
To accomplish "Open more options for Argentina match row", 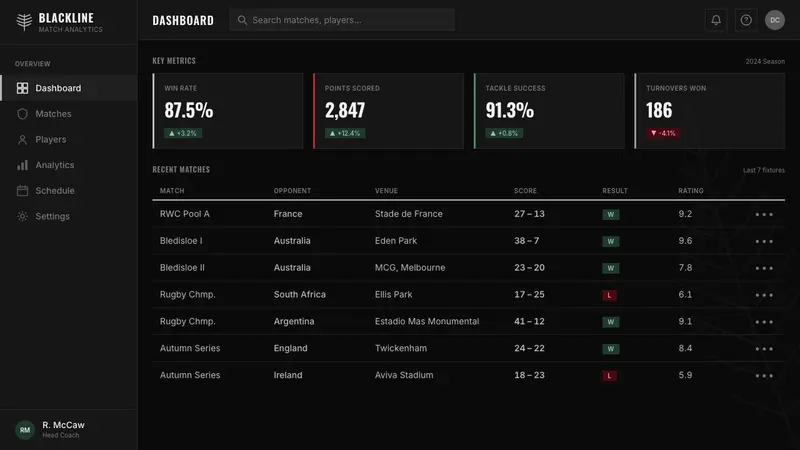I will (x=764, y=322).
